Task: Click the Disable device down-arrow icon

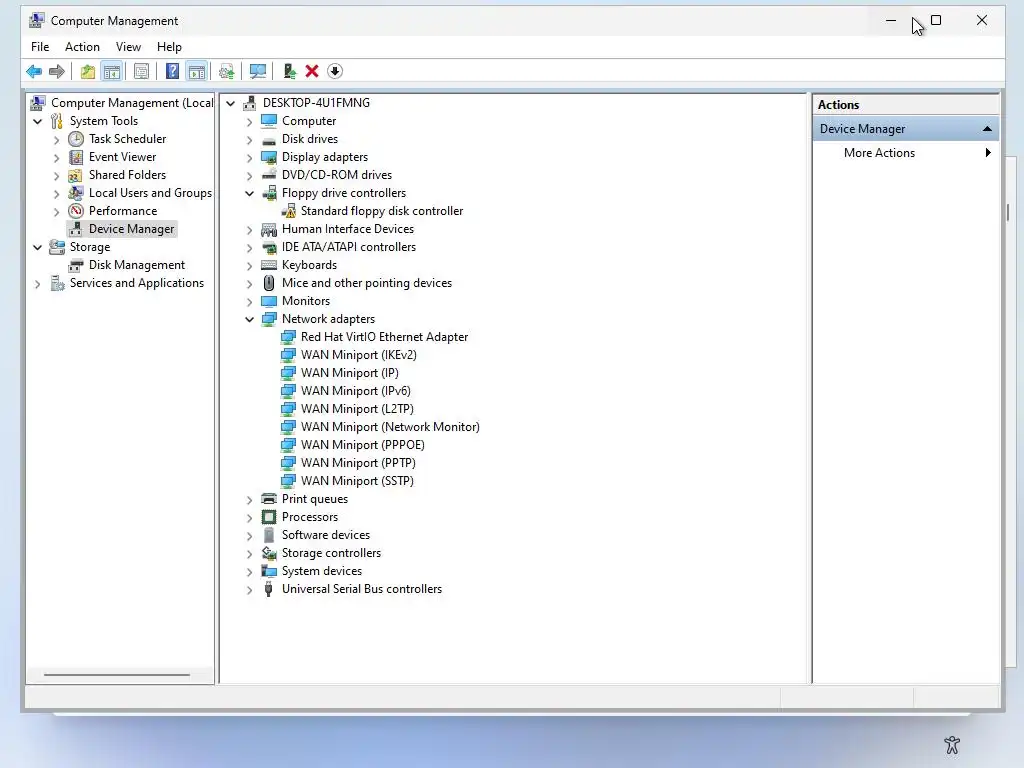Action: click(335, 71)
